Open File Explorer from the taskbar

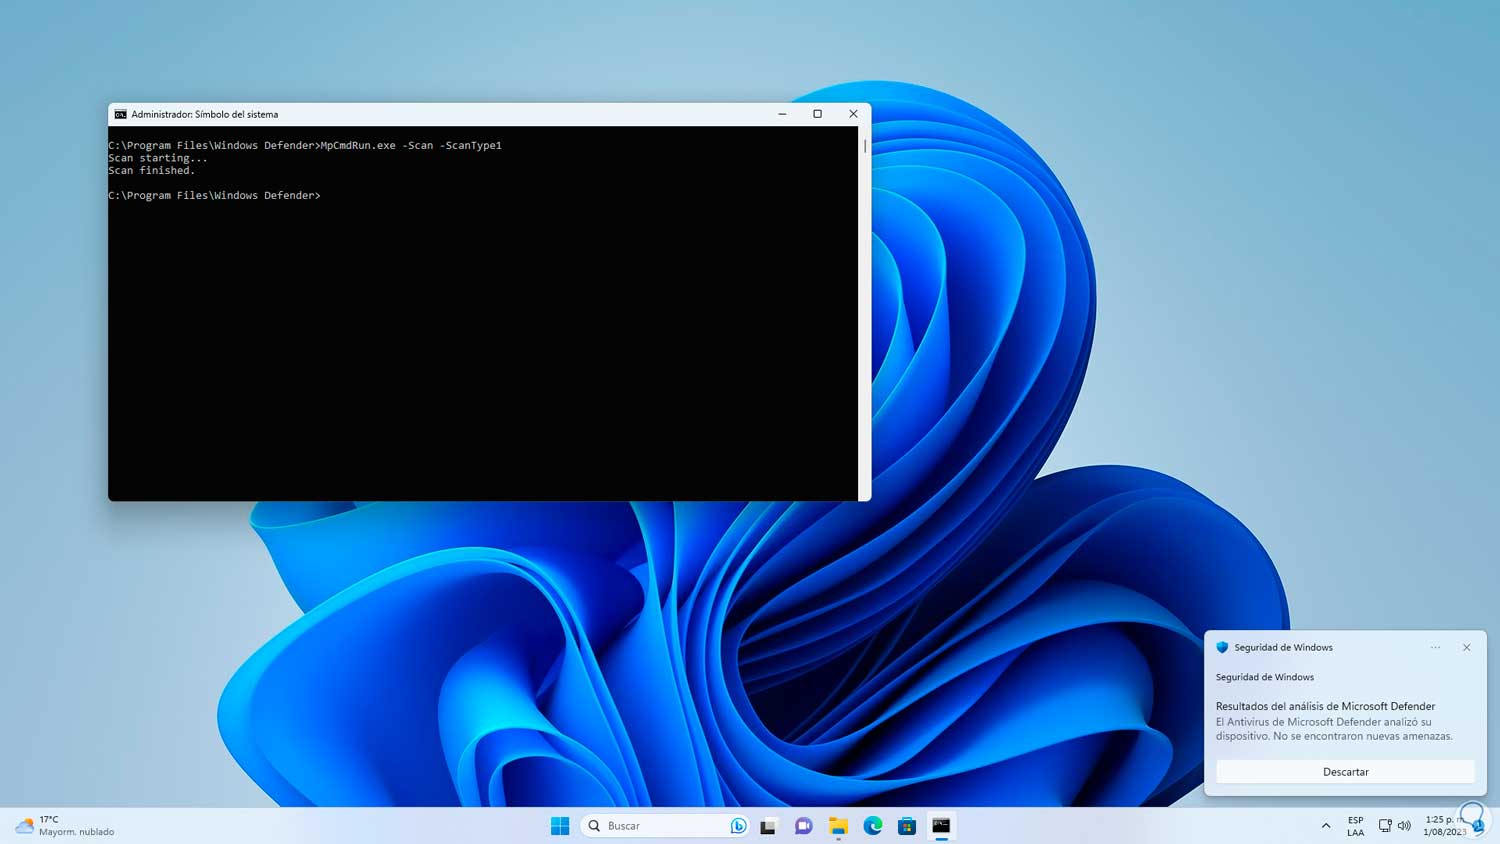pos(838,826)
